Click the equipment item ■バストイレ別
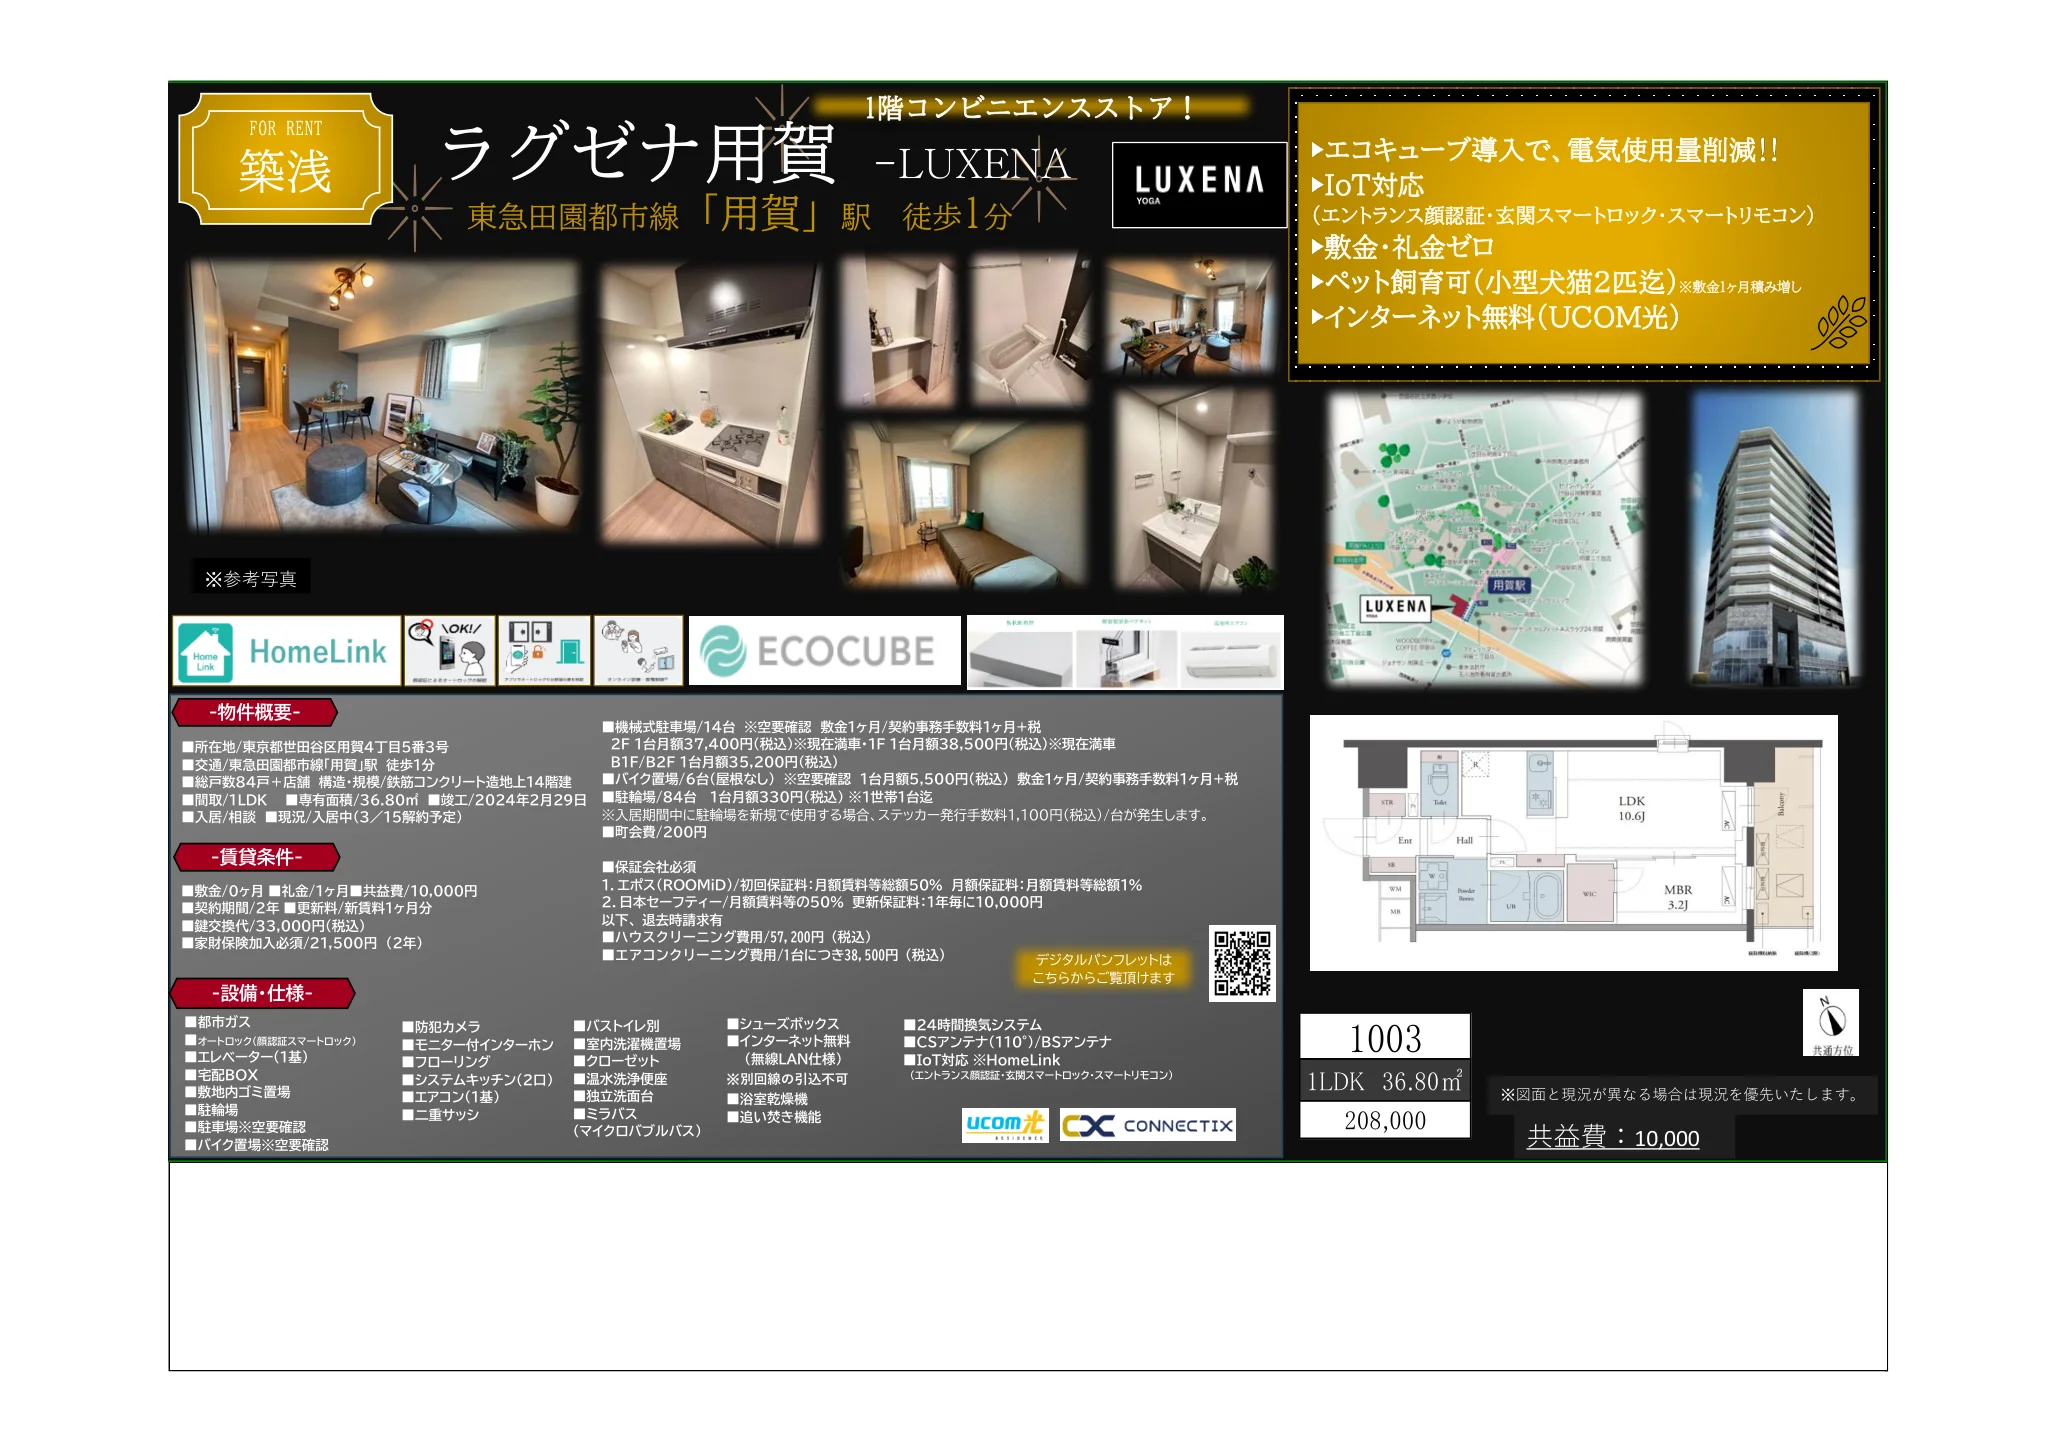Image resolution: width=2056 pixels, height=1454 pixels. click(x=617, y=1026)
